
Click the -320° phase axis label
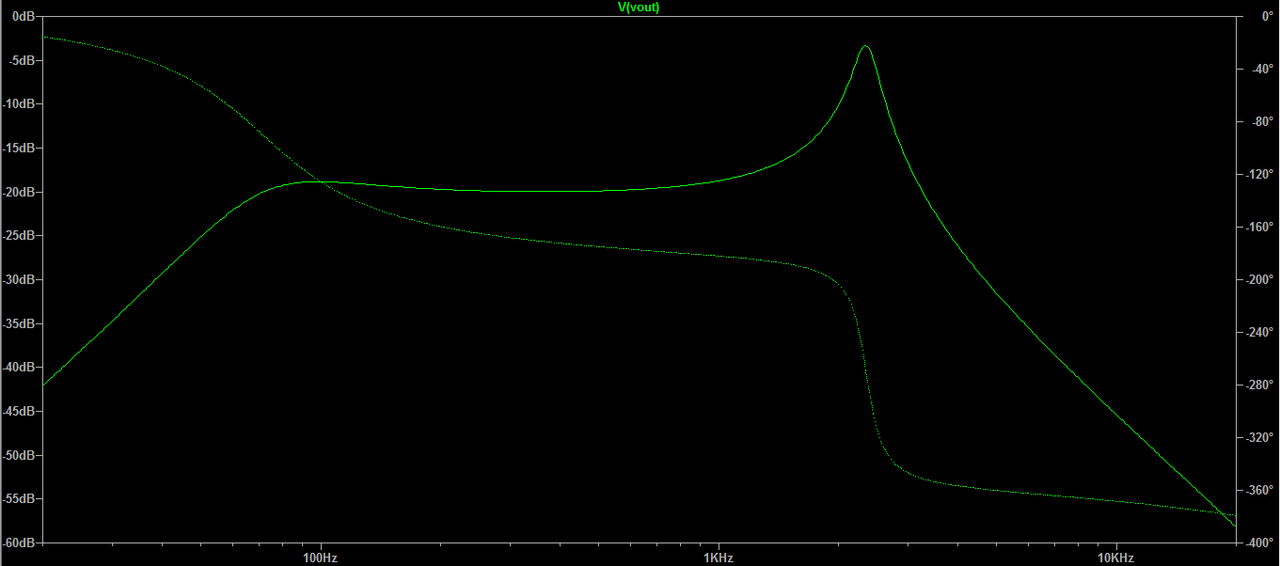1260,438
